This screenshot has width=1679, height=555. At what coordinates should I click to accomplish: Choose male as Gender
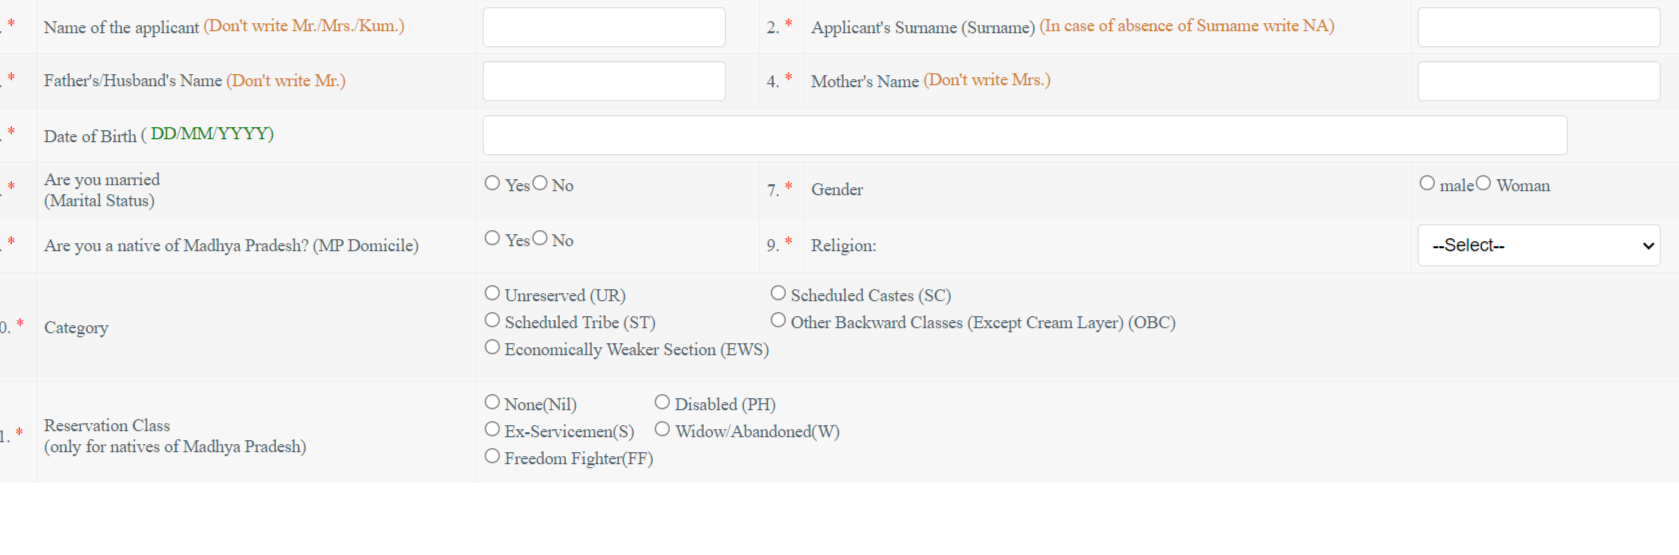click(1427, 183)
